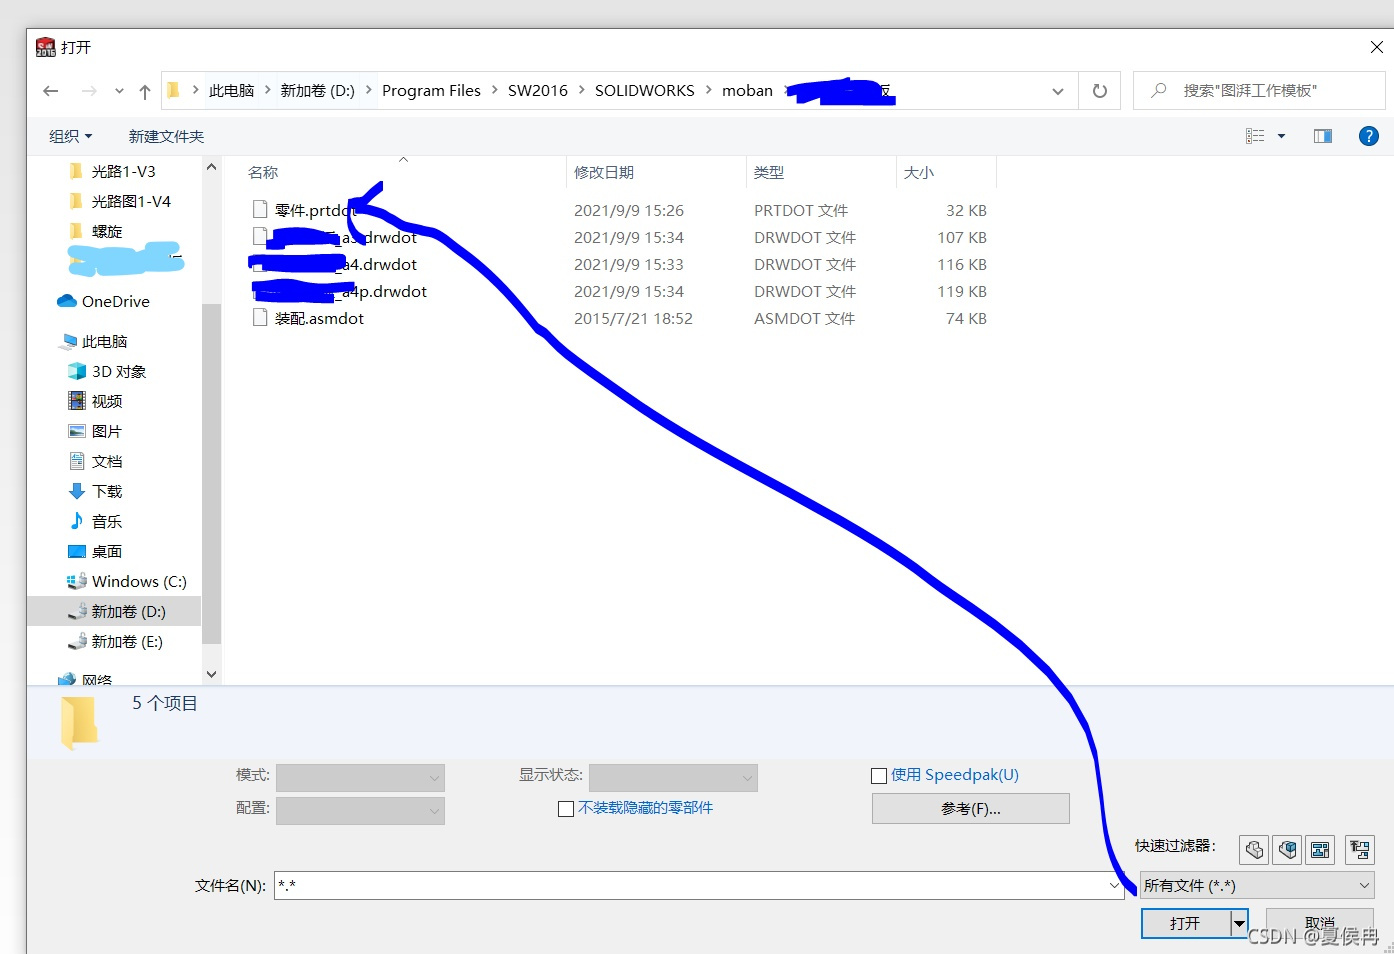Open the 光路1-V3 folder
This screenshot has width=1394, height=954.
click(x=113, y=171)
